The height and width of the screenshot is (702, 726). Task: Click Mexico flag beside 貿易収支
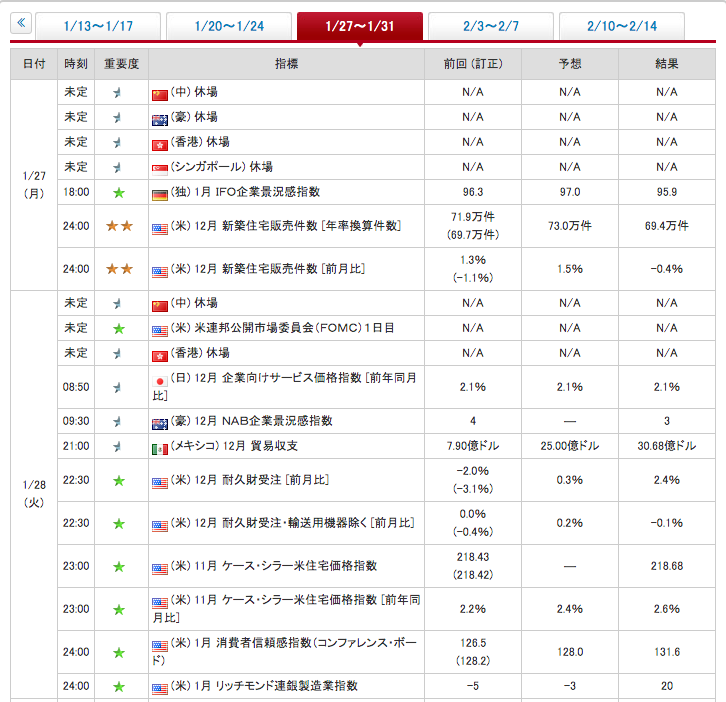[160, 449]
